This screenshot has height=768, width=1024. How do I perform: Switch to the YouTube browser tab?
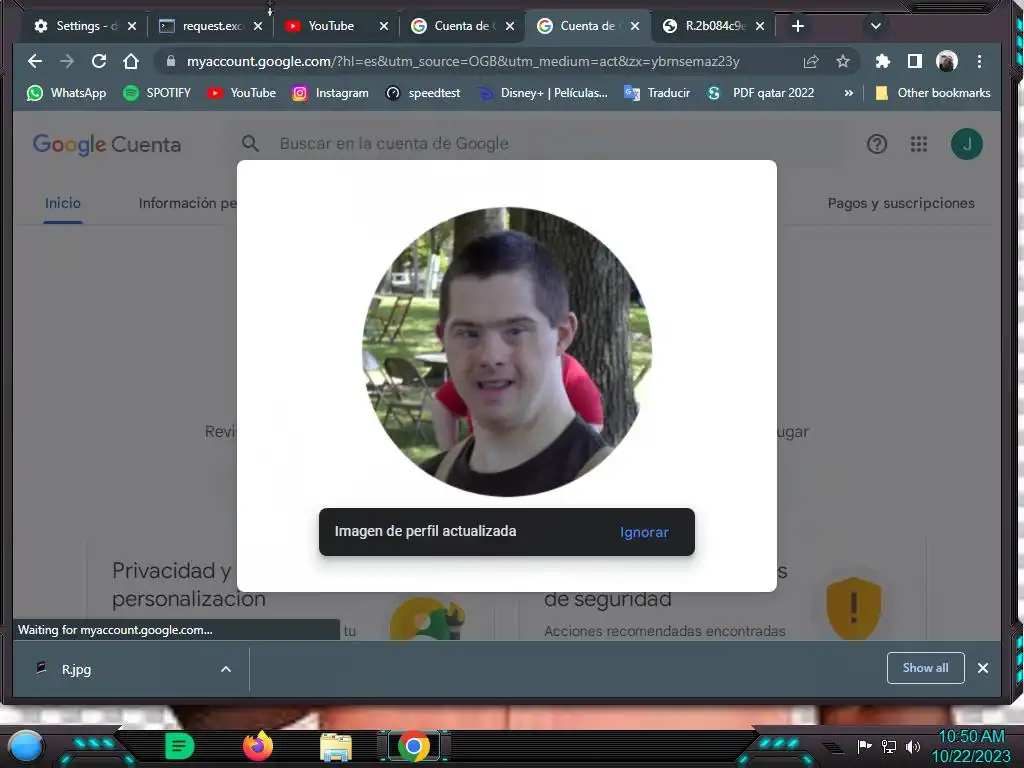[330, 26]
